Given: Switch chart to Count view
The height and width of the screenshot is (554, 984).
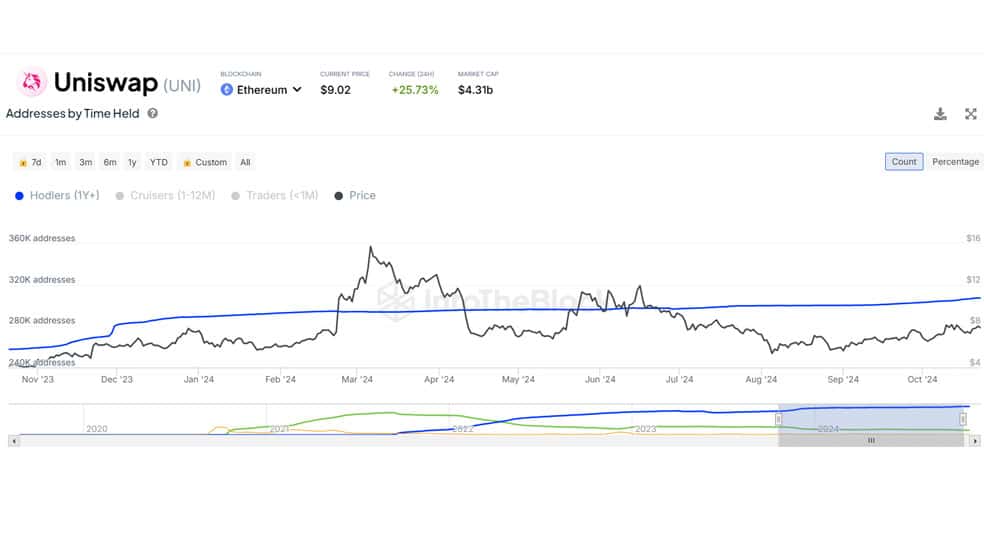Looking at the screenshot, I should [904, 162].
